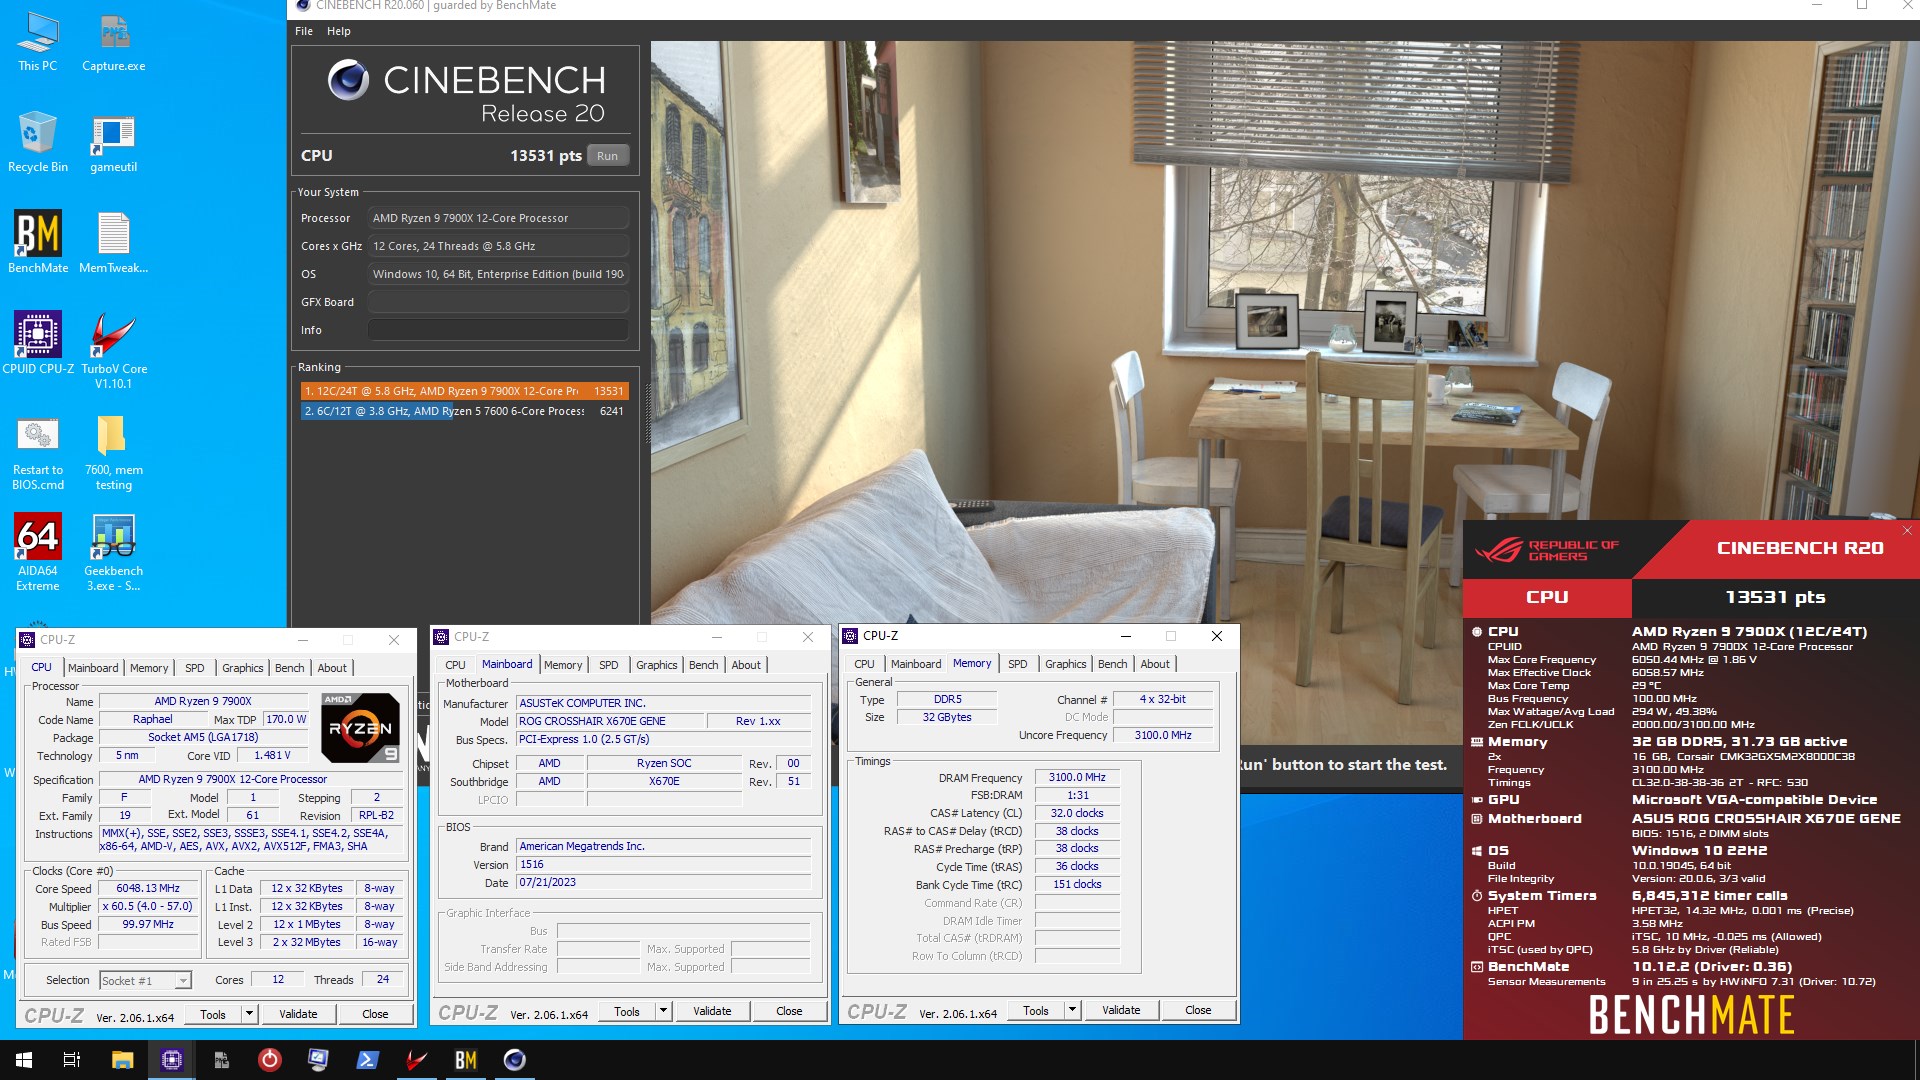Launch Capture.exe from desktop
This screenshot has height=1080, width=1920.
coord(114,43)
